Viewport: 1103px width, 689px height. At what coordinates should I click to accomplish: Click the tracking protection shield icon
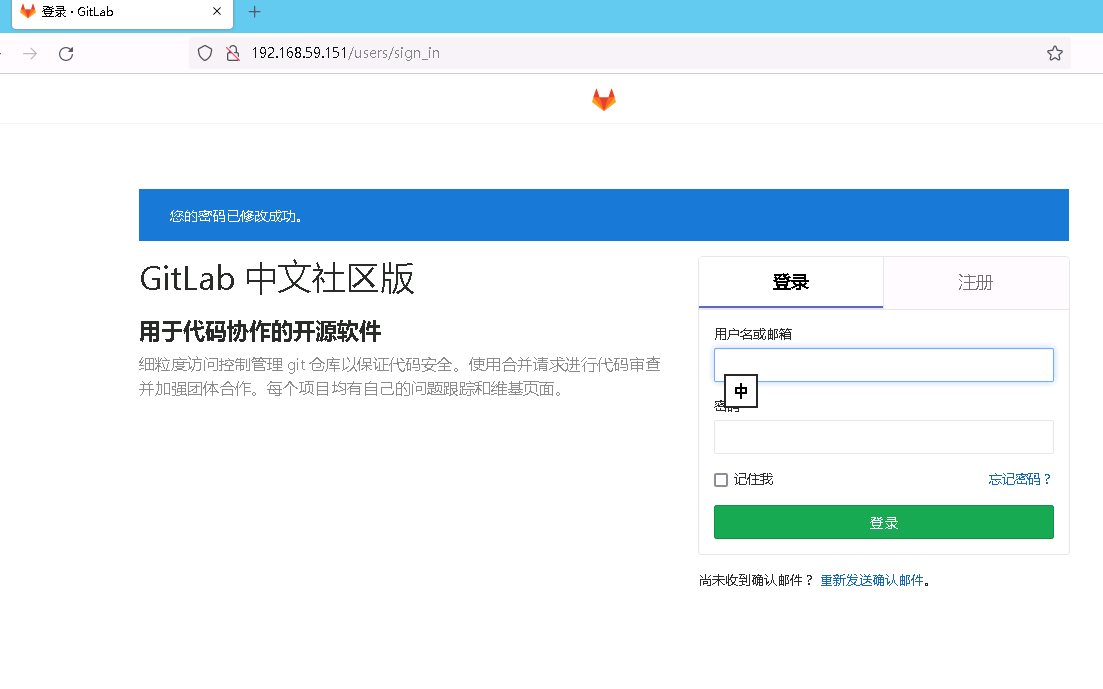pos(204,52)
